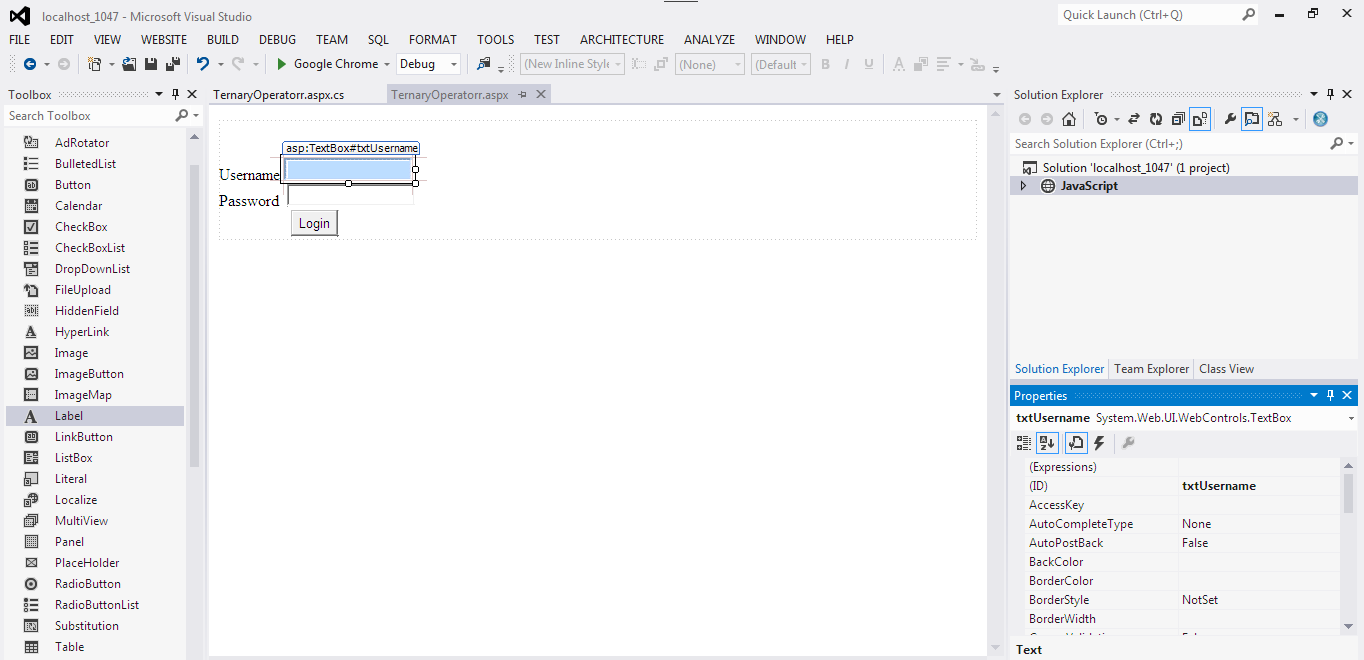This screenshot has width=1364, height=660.
Task: Open Solution Explorer window options dropdown
Action: 1314,94
